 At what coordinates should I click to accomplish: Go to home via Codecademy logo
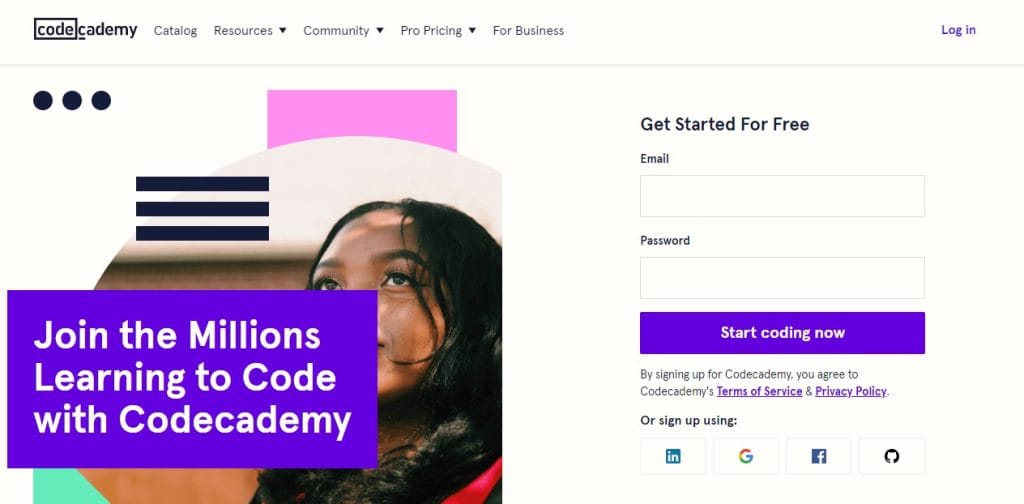[85, 30]
